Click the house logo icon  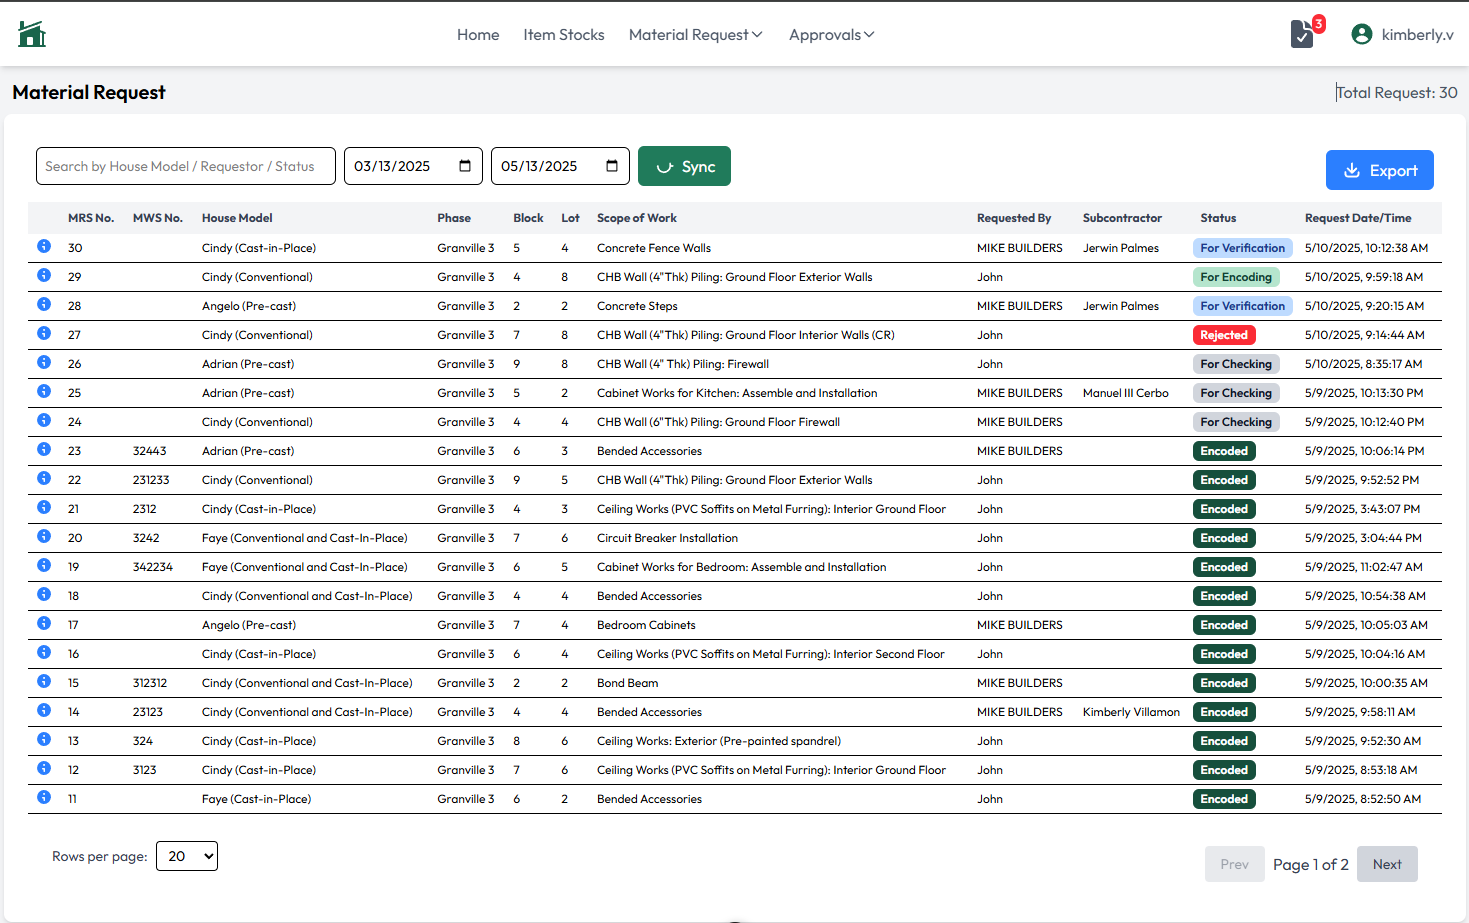point(32,34)
